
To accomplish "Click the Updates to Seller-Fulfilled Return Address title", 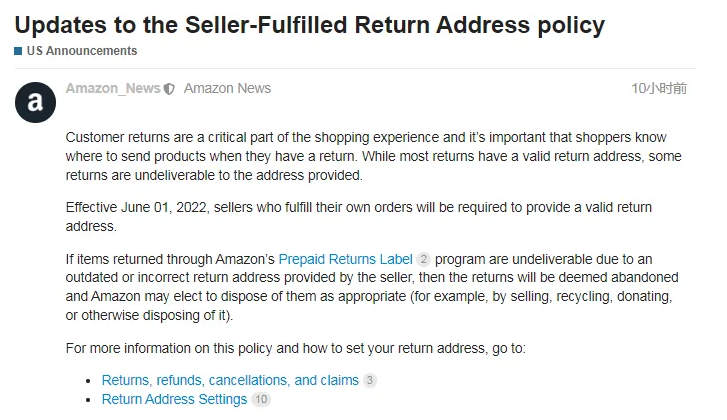I will pos(310,25).
